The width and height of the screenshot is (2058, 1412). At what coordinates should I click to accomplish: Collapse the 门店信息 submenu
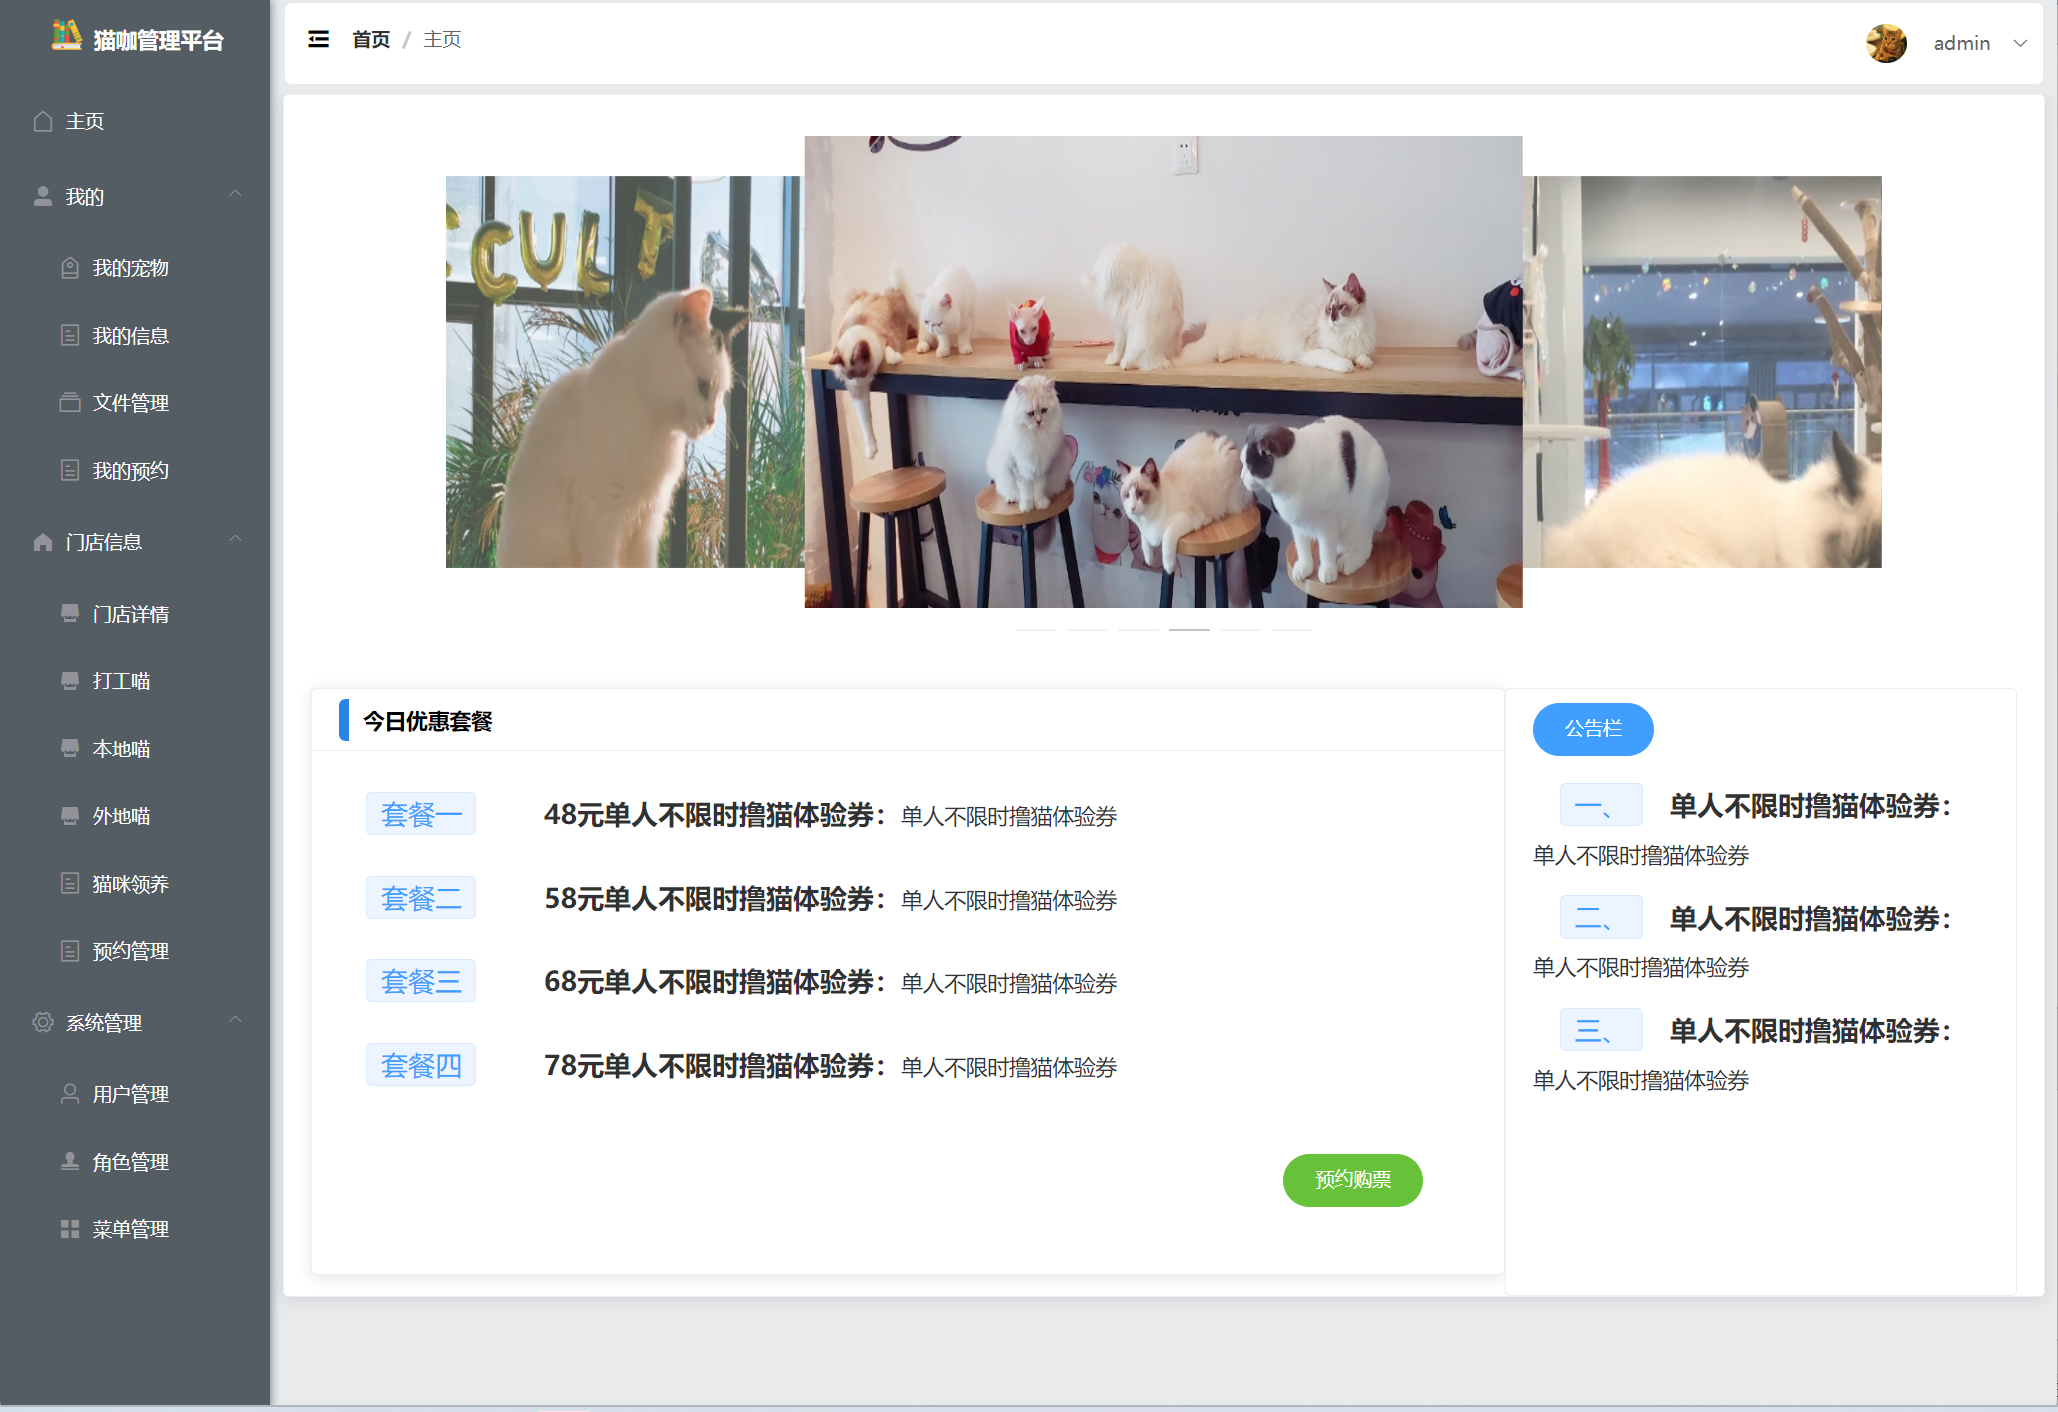coord(235,540)
